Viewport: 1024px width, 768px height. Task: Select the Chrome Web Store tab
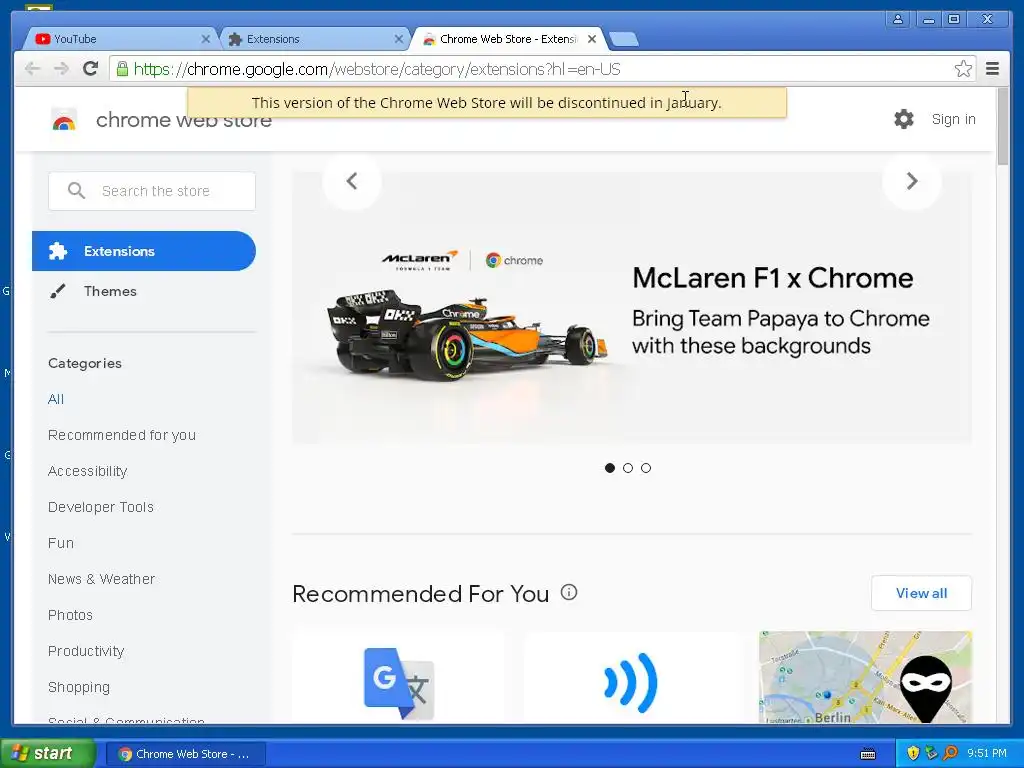tap(508, 39)
